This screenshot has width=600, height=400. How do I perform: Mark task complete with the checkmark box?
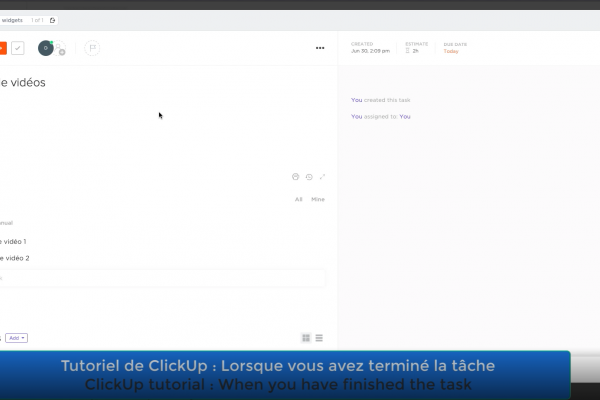pos(18,48)
